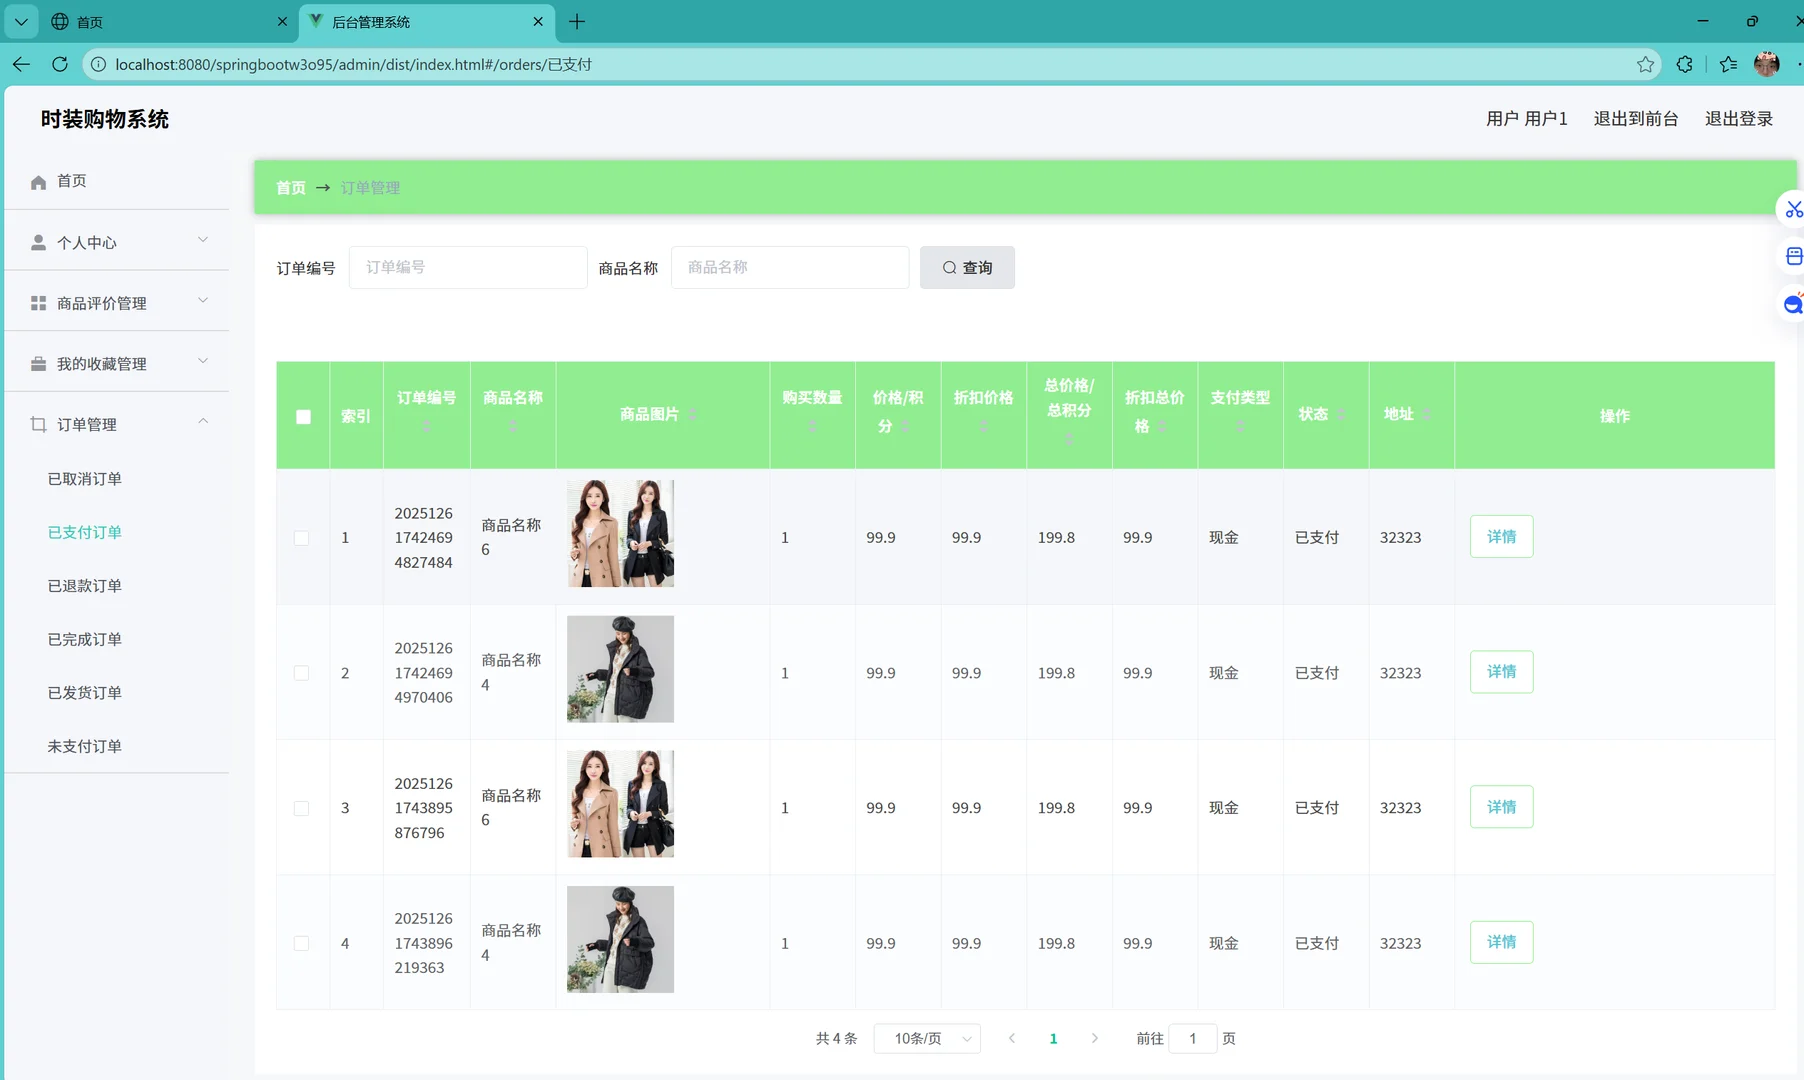Open the product image in row 2
This screenshot has width=1804, height=1080.
(x=620, y=669)
